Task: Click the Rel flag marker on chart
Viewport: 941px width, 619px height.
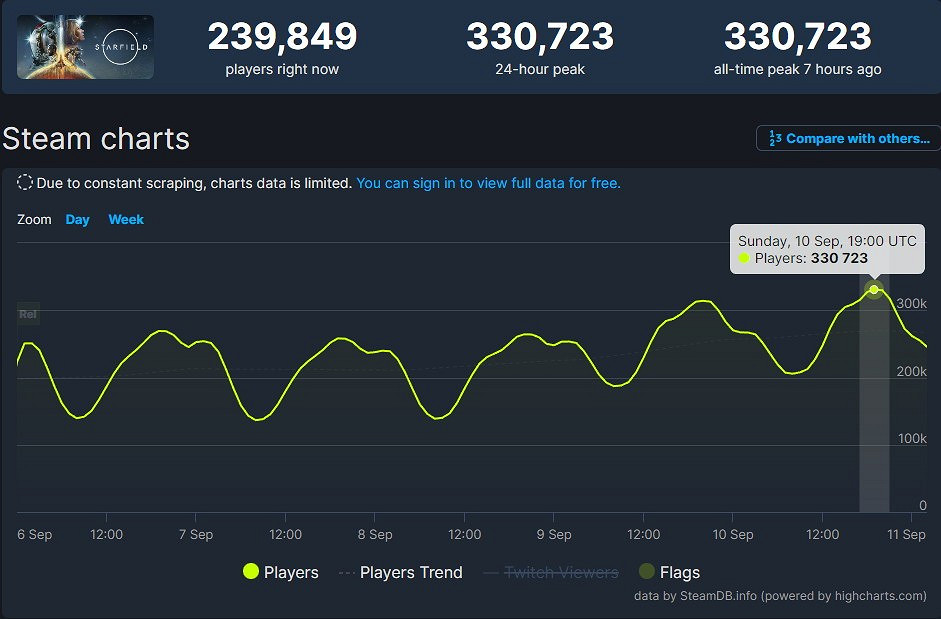Action: point(28,314)
